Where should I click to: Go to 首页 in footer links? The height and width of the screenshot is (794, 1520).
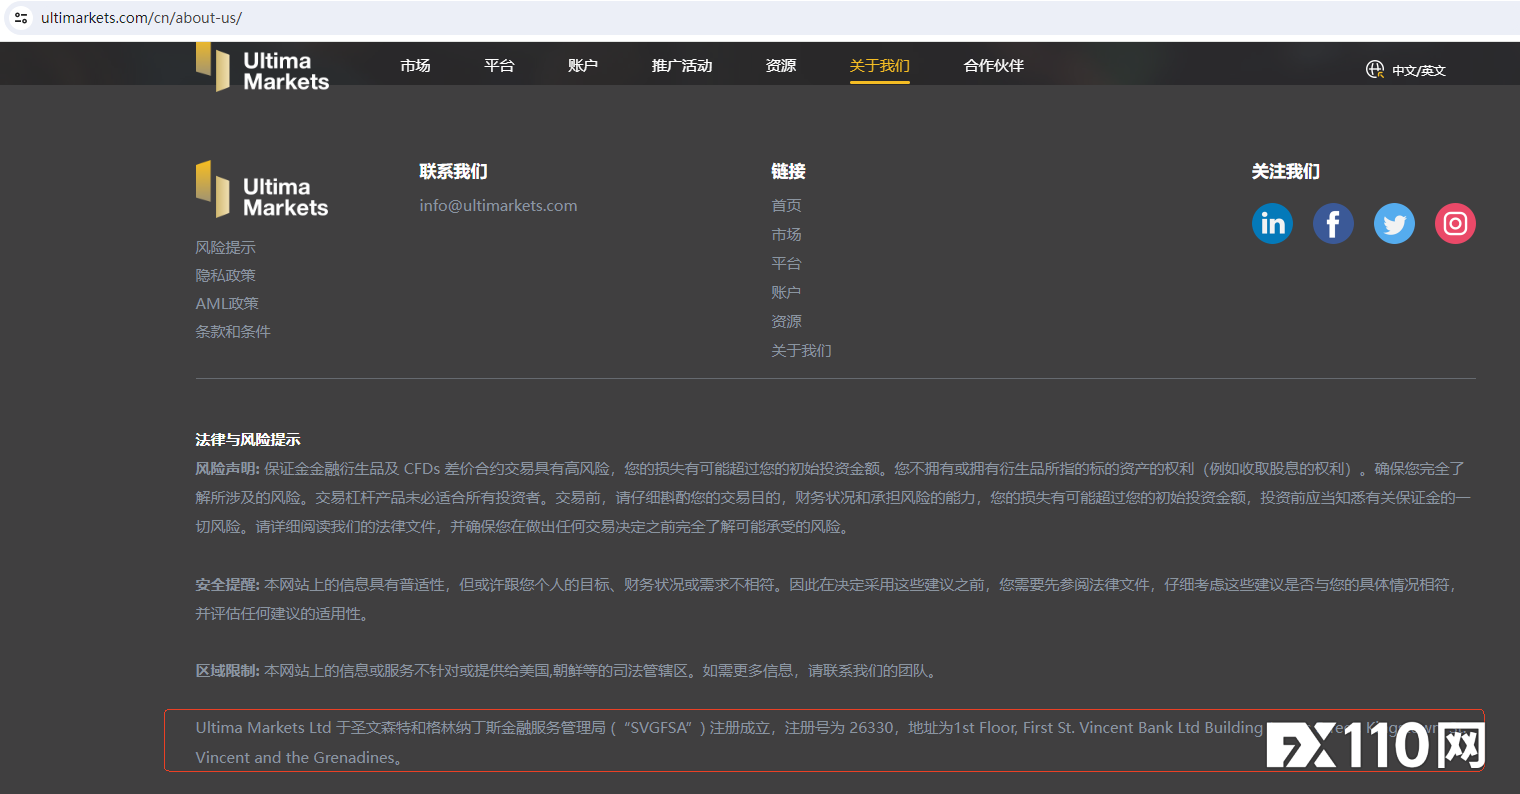[786, 205]
